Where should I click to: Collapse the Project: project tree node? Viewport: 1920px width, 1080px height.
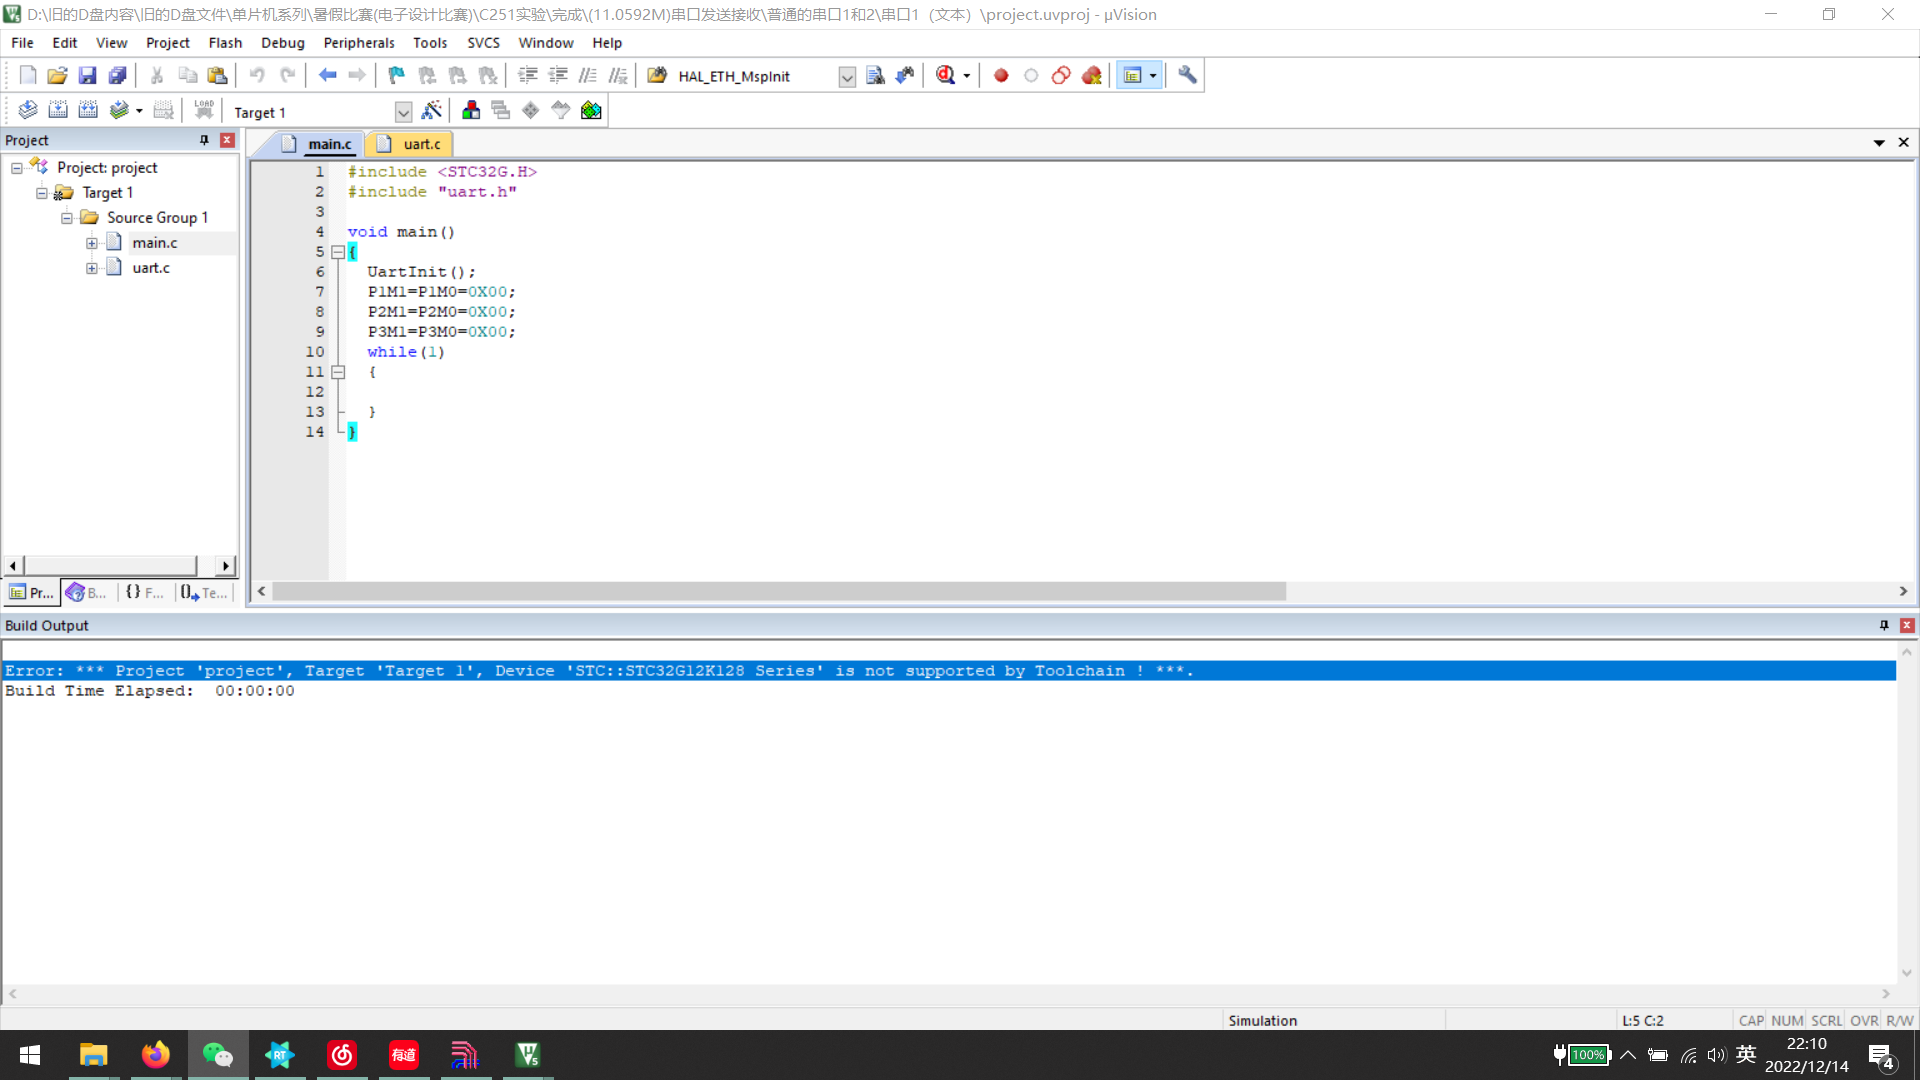pyautogui.click(x=17, y=168)
